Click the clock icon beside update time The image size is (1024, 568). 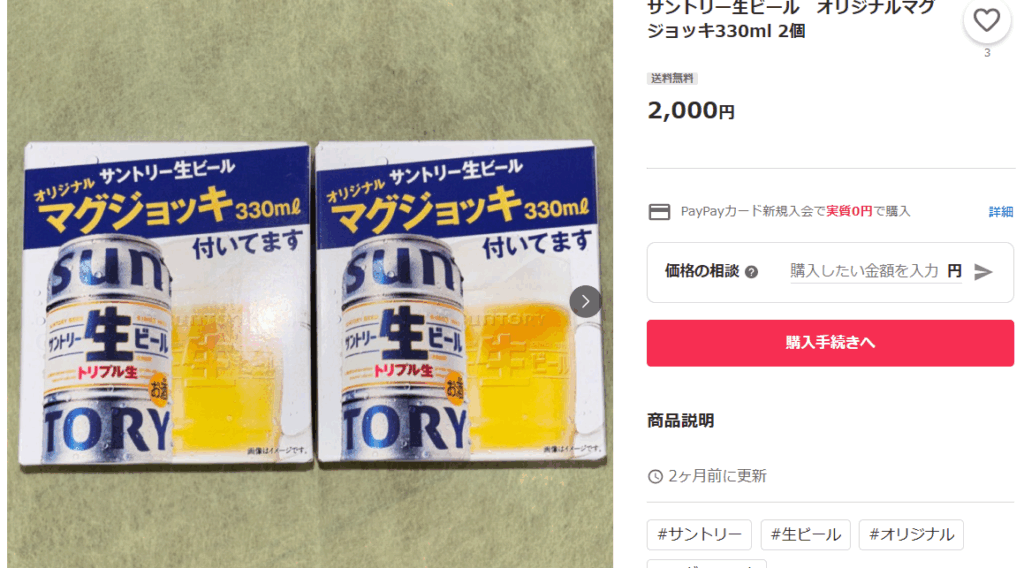pyautogui.click(x=655, y=477)
